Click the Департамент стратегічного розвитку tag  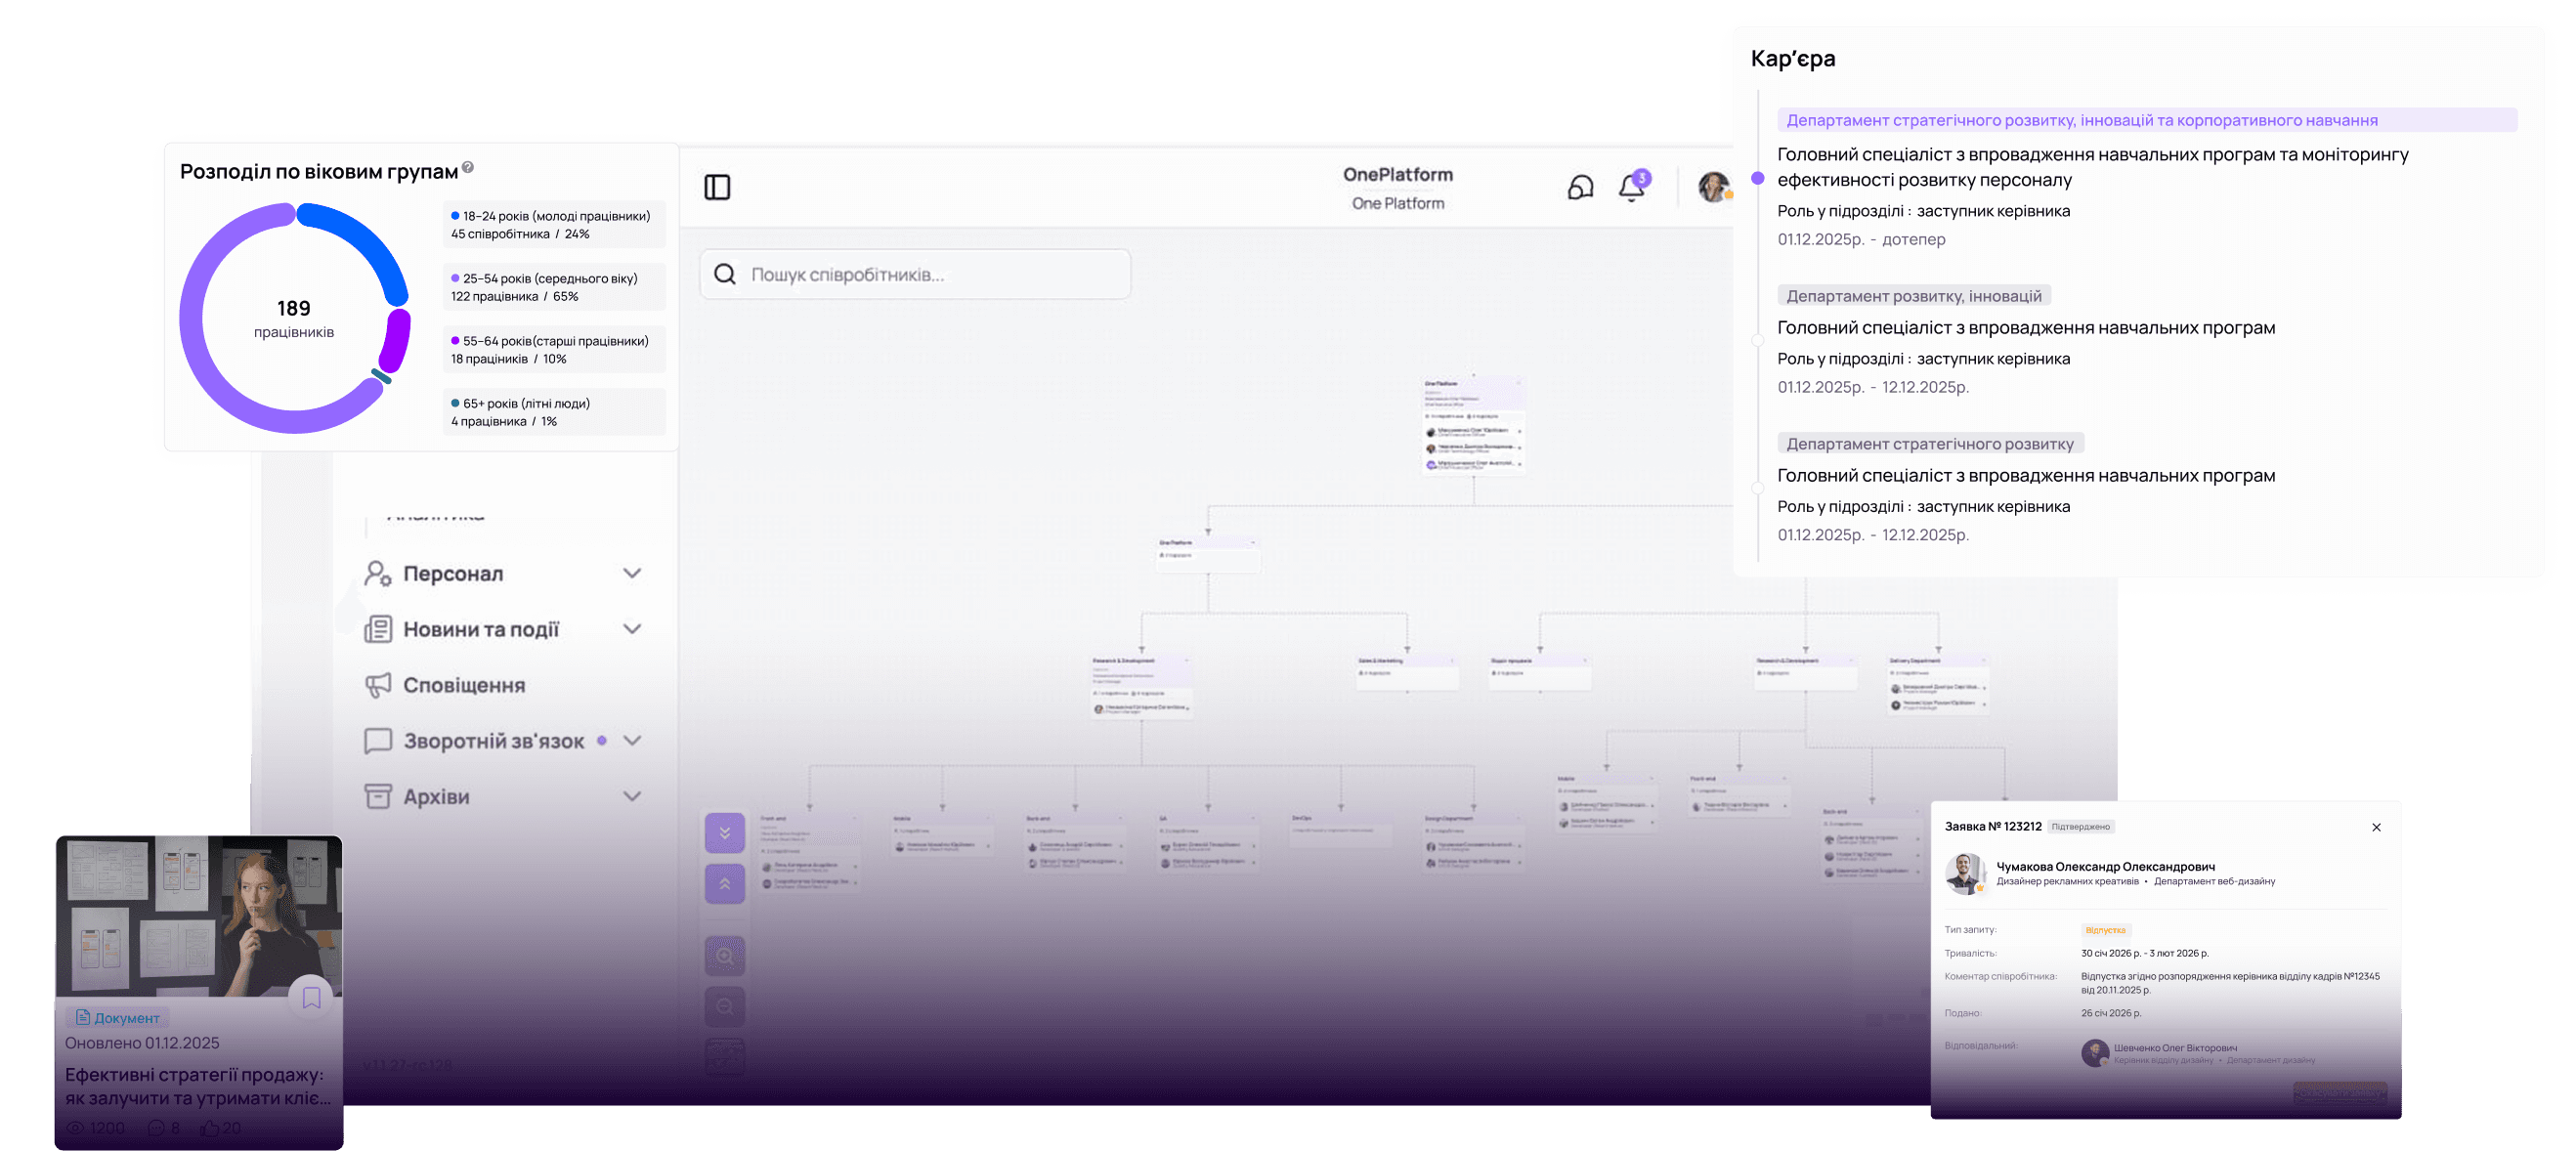(x=1930, y=444)
